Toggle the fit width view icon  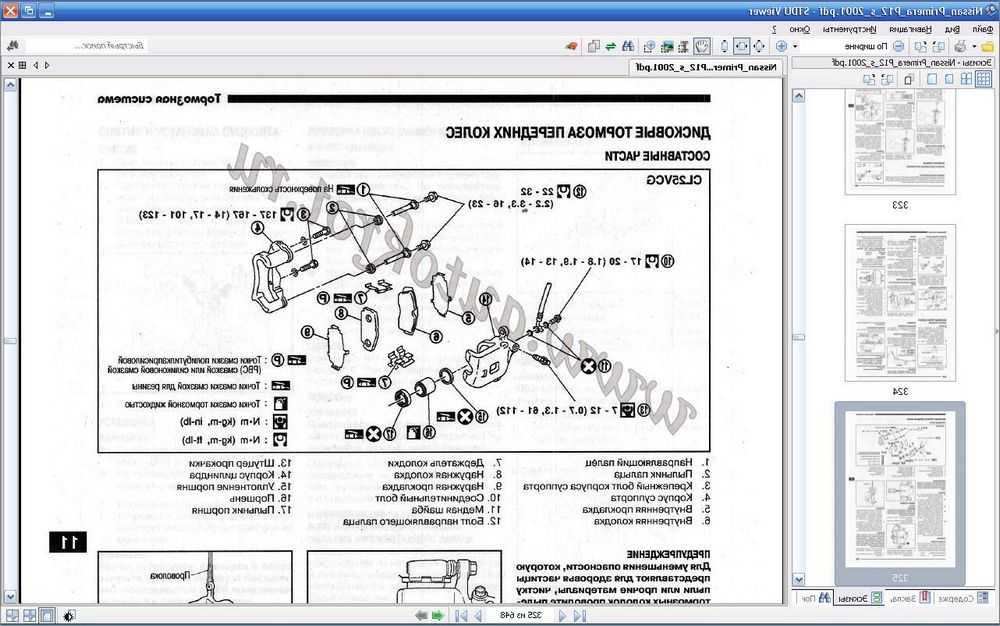click(741, 46)
